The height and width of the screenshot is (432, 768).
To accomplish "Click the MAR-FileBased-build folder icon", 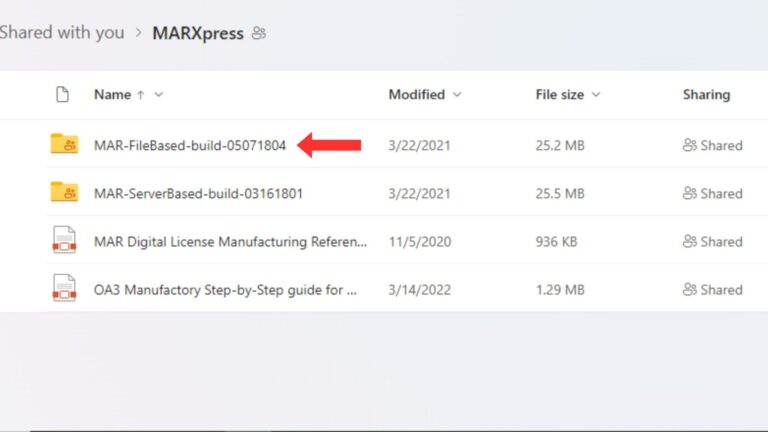I will click(64, 144).
